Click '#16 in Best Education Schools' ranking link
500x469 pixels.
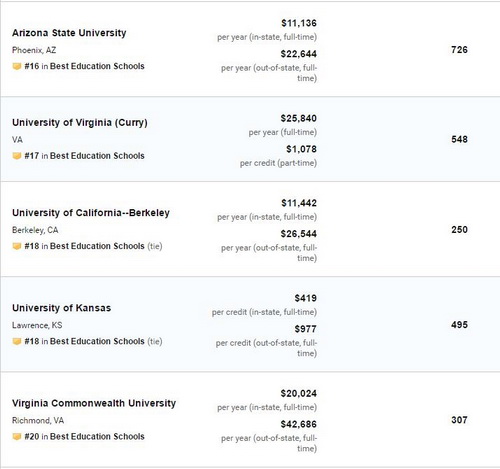click(x=84, y=66)
